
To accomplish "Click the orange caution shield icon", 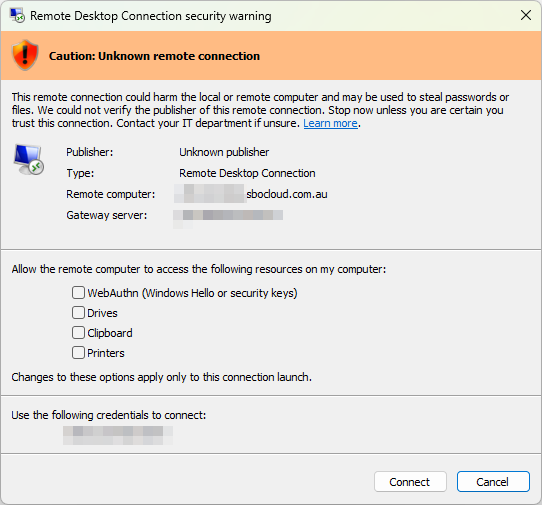I will [x=25, y=55].
